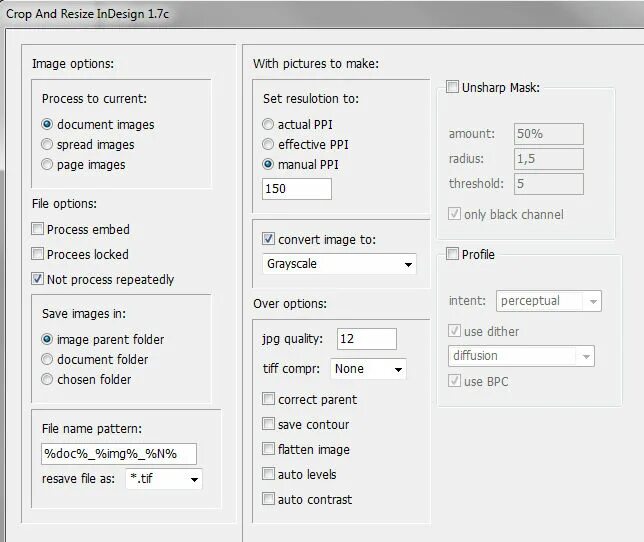Open the resave file as dropdown
The width and height of the screenshot is (644, 542).
tap(164, 479)
